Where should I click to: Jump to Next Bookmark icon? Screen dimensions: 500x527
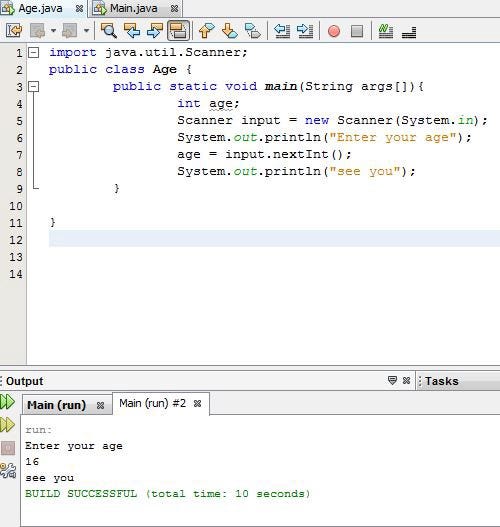click(x=230, y=31)
